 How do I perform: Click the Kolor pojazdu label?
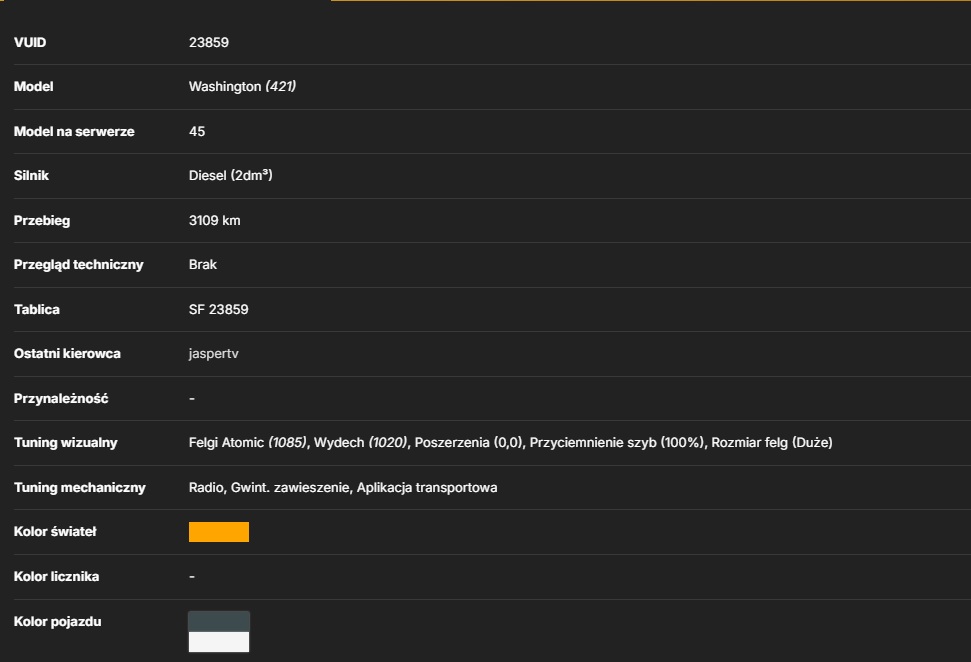coord(57,621)
